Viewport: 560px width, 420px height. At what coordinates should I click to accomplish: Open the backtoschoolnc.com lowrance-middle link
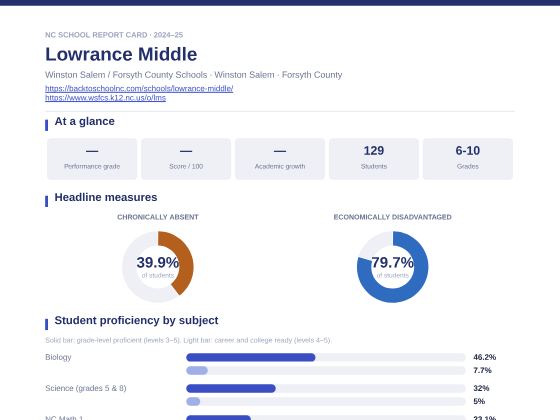[139, 88]
